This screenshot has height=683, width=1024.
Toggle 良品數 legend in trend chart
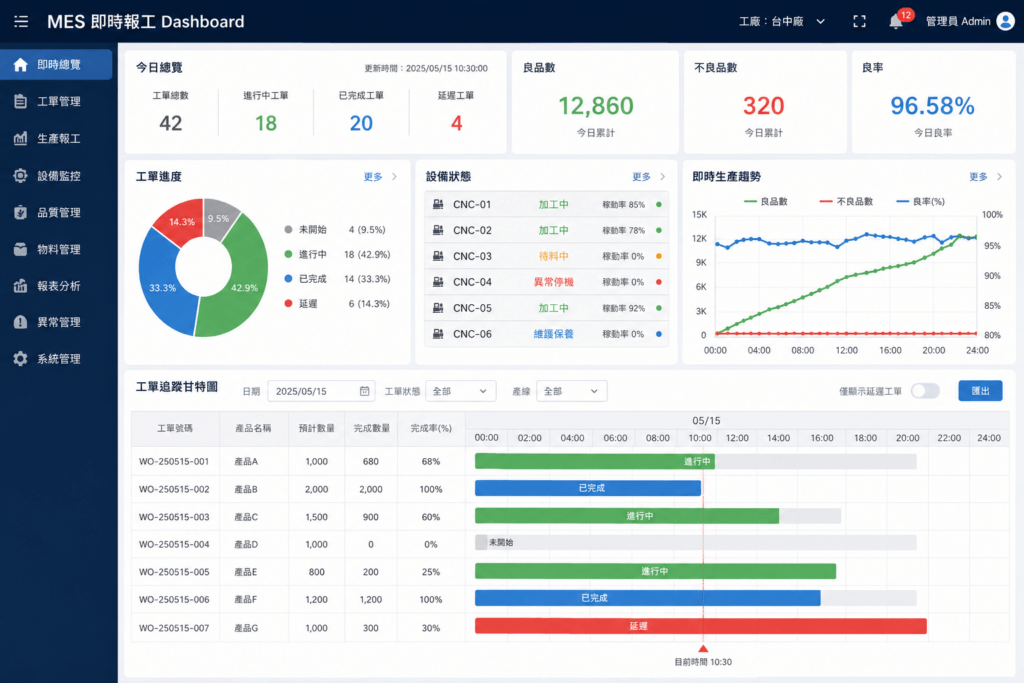click(765, 201)
